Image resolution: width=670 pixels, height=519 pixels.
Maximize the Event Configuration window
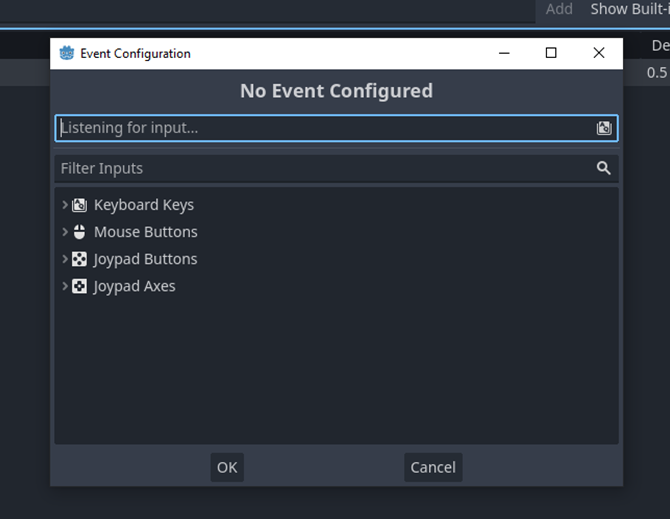551,53
